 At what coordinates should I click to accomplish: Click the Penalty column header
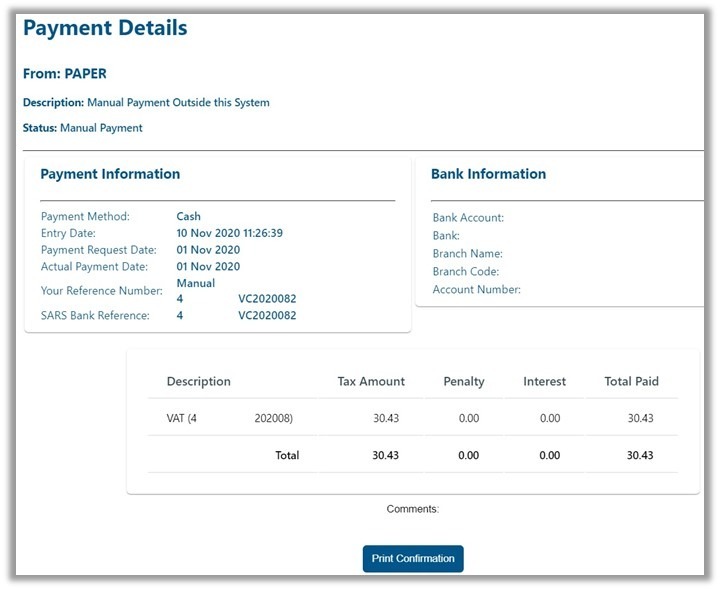coord(463,381)
